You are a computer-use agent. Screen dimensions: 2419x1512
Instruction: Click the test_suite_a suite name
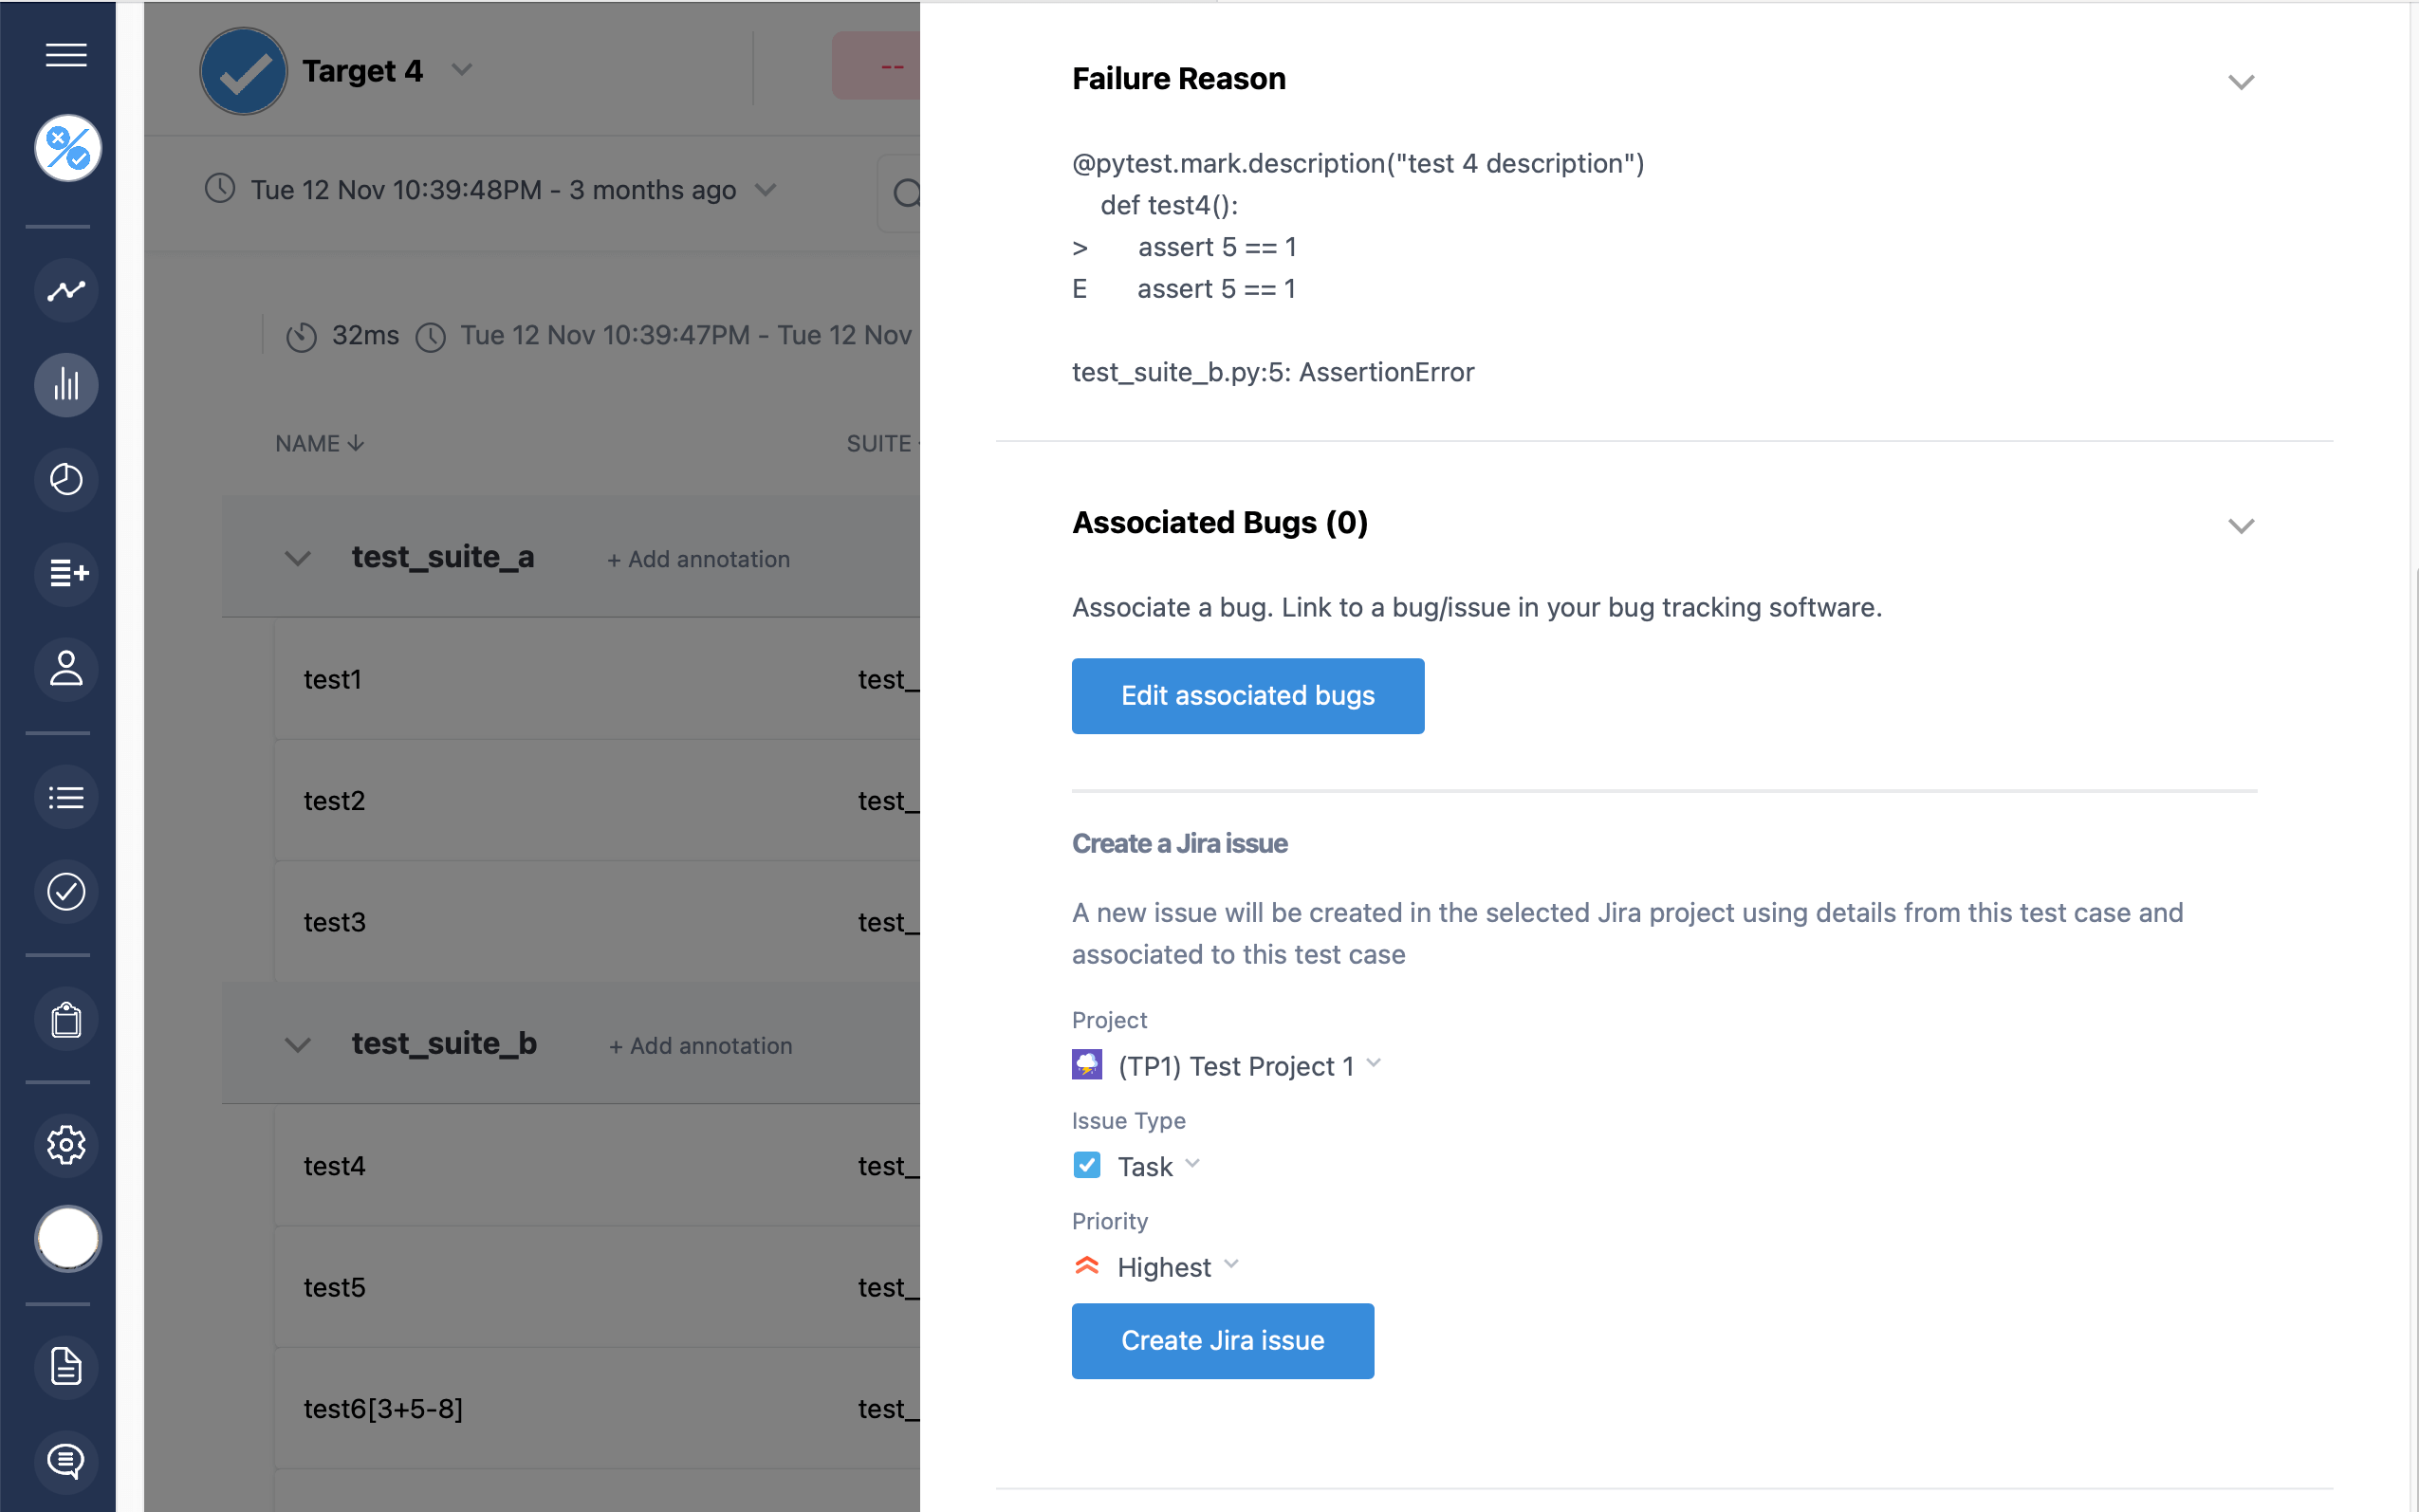pos(443,557)
